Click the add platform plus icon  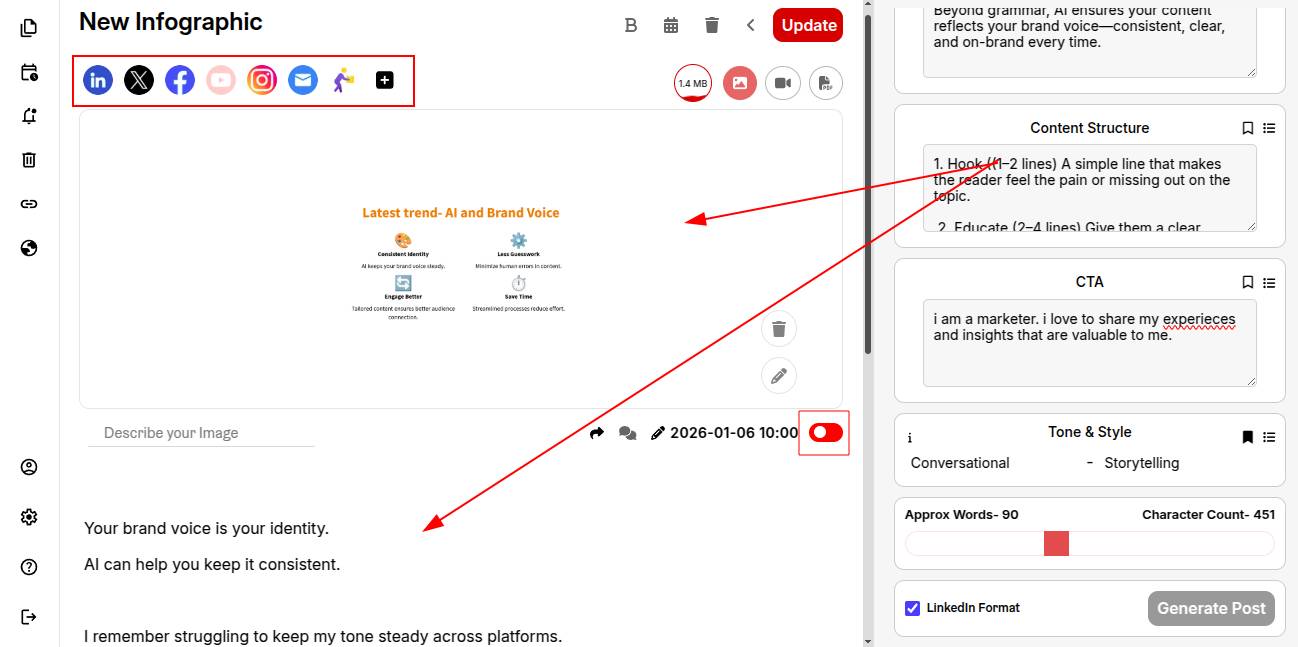click(385, 80)
